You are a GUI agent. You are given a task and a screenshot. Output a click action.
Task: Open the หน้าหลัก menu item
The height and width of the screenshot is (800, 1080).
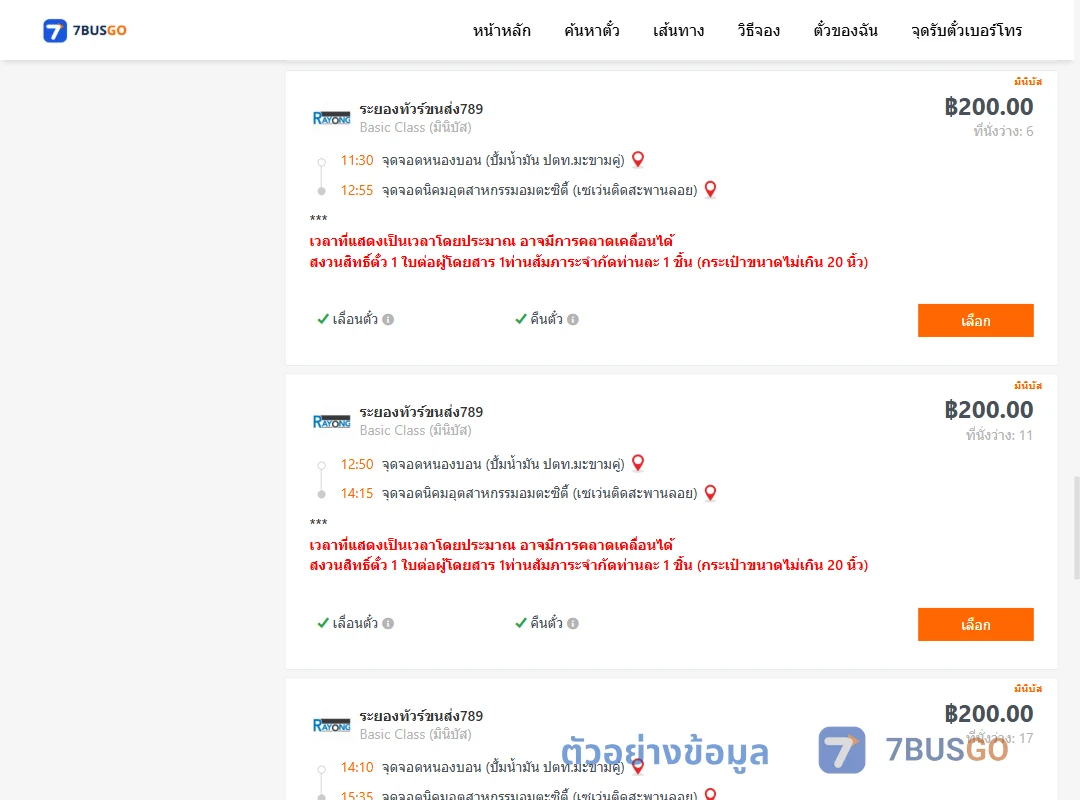pos(501,30)
